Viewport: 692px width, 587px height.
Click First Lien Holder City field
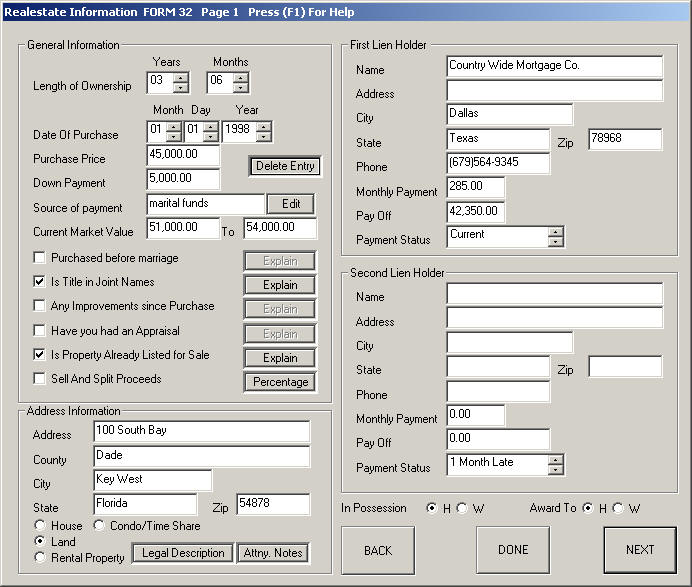tap(510, 115)
